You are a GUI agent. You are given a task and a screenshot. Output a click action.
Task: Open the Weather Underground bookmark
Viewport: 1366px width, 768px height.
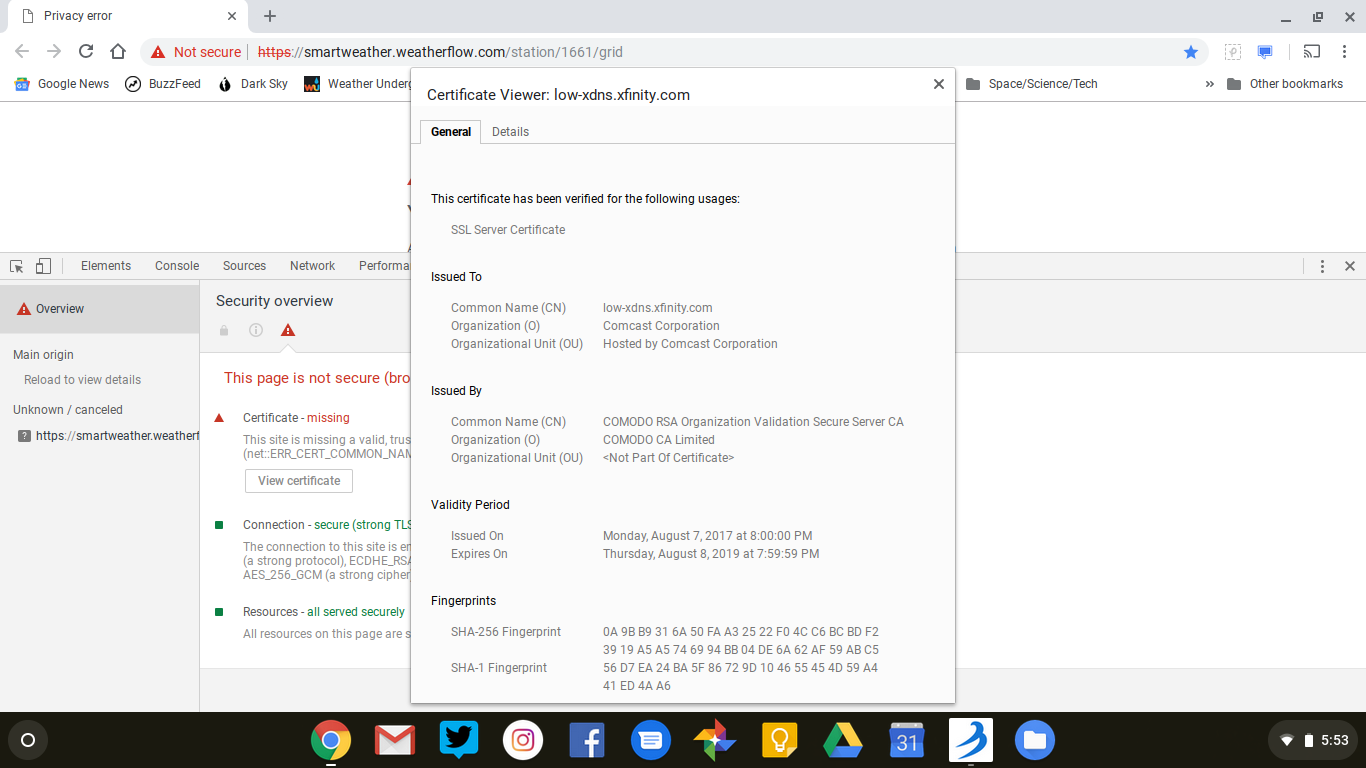pyautogui.click(x=358, y=84)
